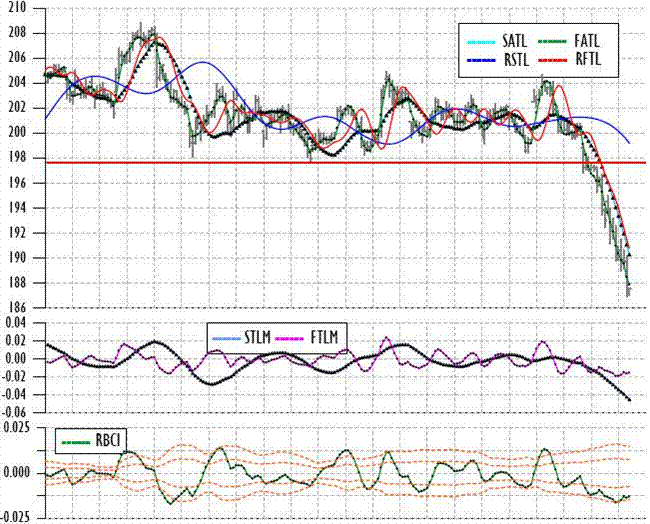The image size is (650, 524).
Task: Click the blue RSTL legend line swatch
Action: (481, 61)
